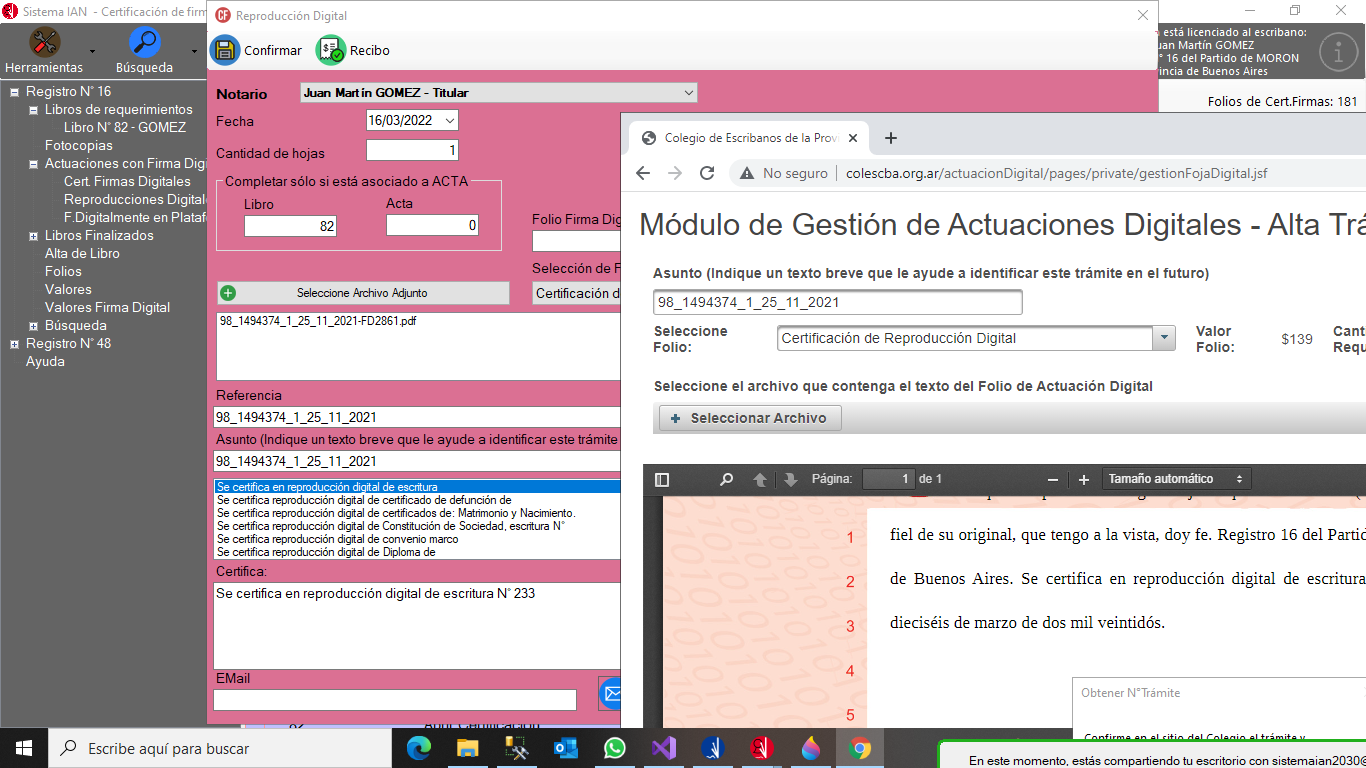Collapse the Libros de requerimientos node
The image size is (1366, 768).
click(x=33, y=110)
